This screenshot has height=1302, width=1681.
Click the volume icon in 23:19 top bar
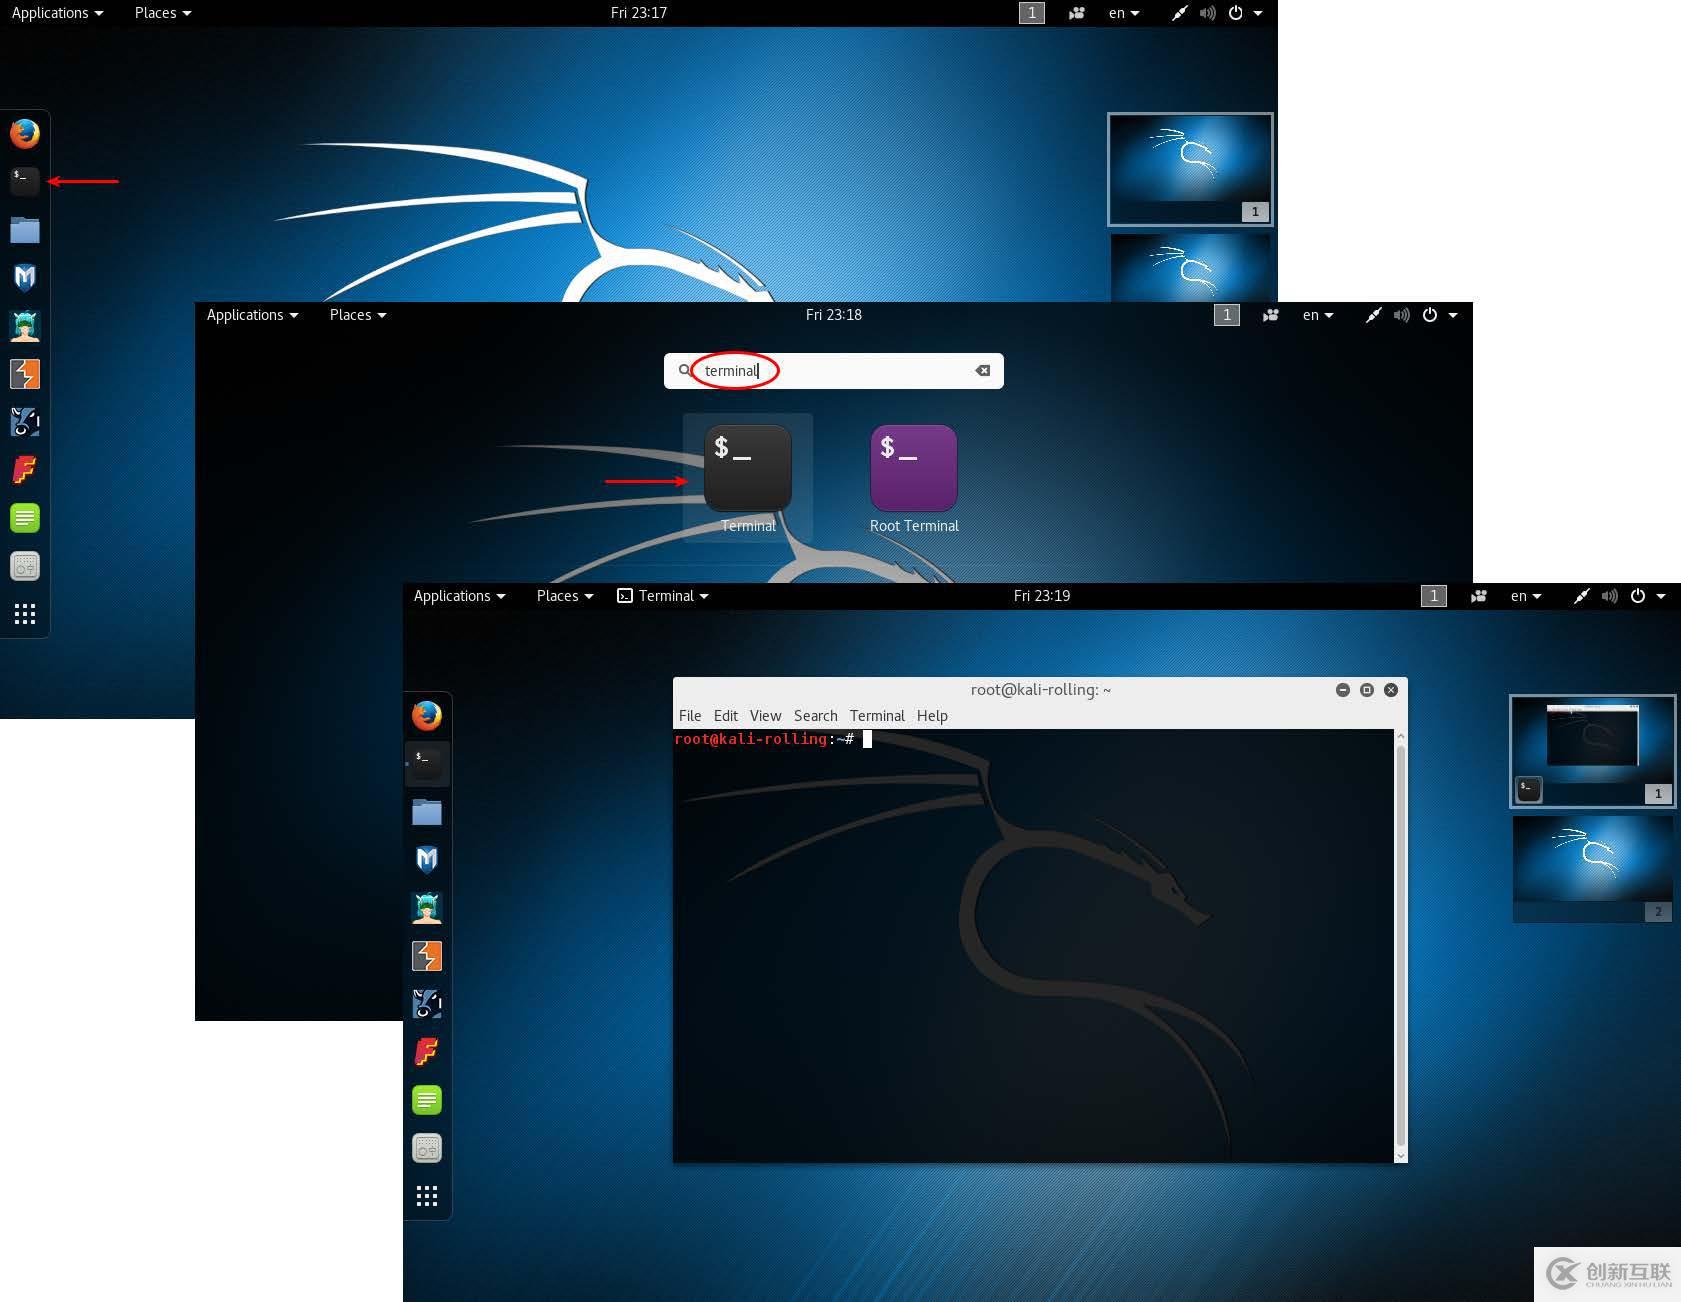[1610, 596]
